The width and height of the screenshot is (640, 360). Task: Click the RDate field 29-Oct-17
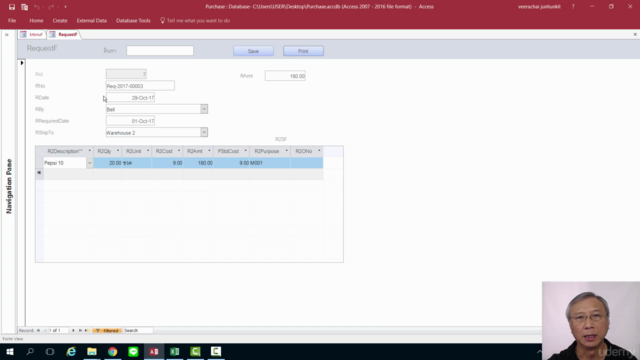click(130, 98)
